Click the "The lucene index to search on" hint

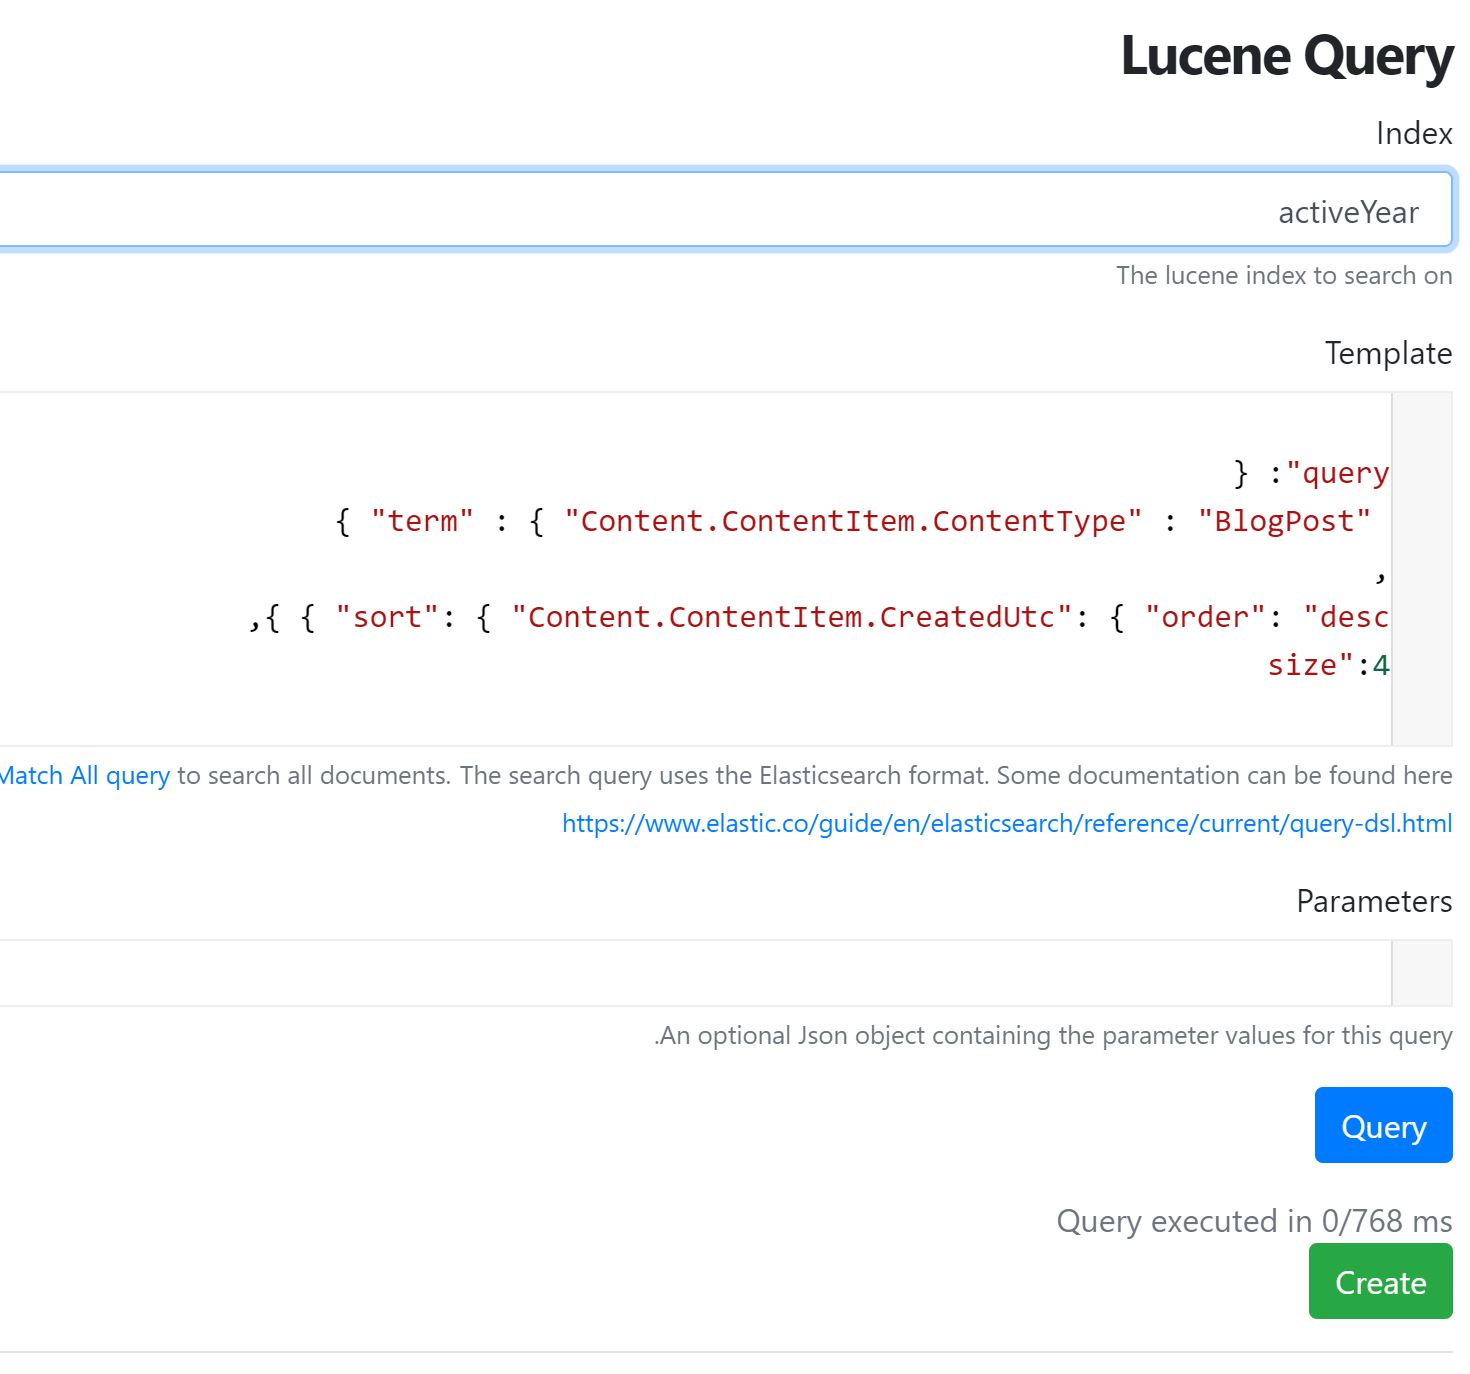tap(1284, 276)
